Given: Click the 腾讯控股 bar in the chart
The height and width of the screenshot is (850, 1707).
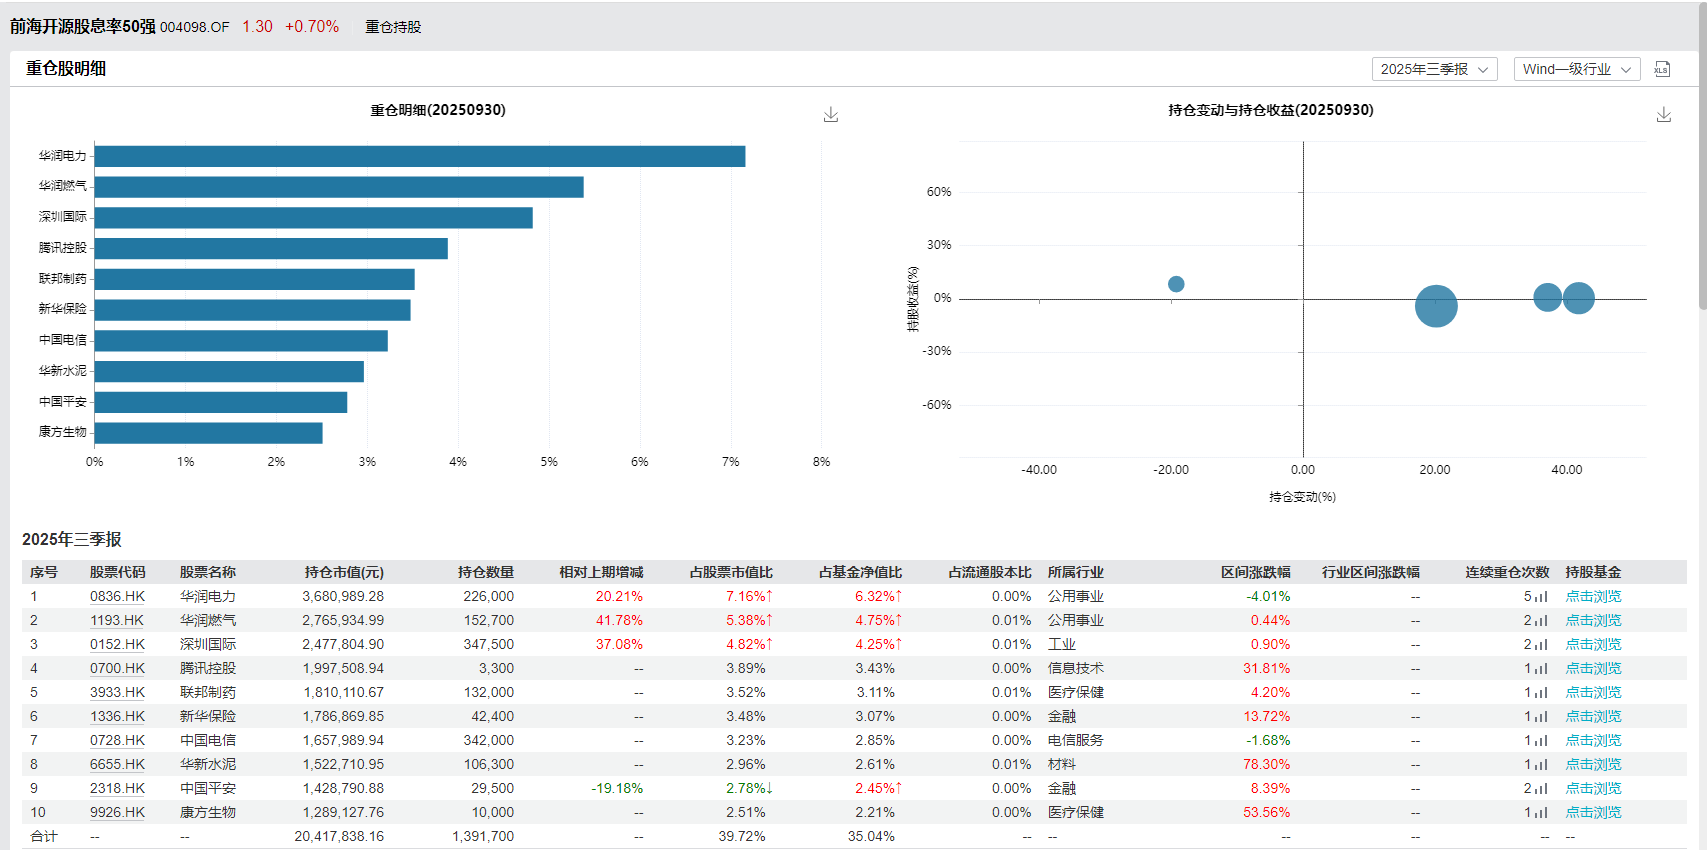Looking at the screenshot, I should (271, 248).
